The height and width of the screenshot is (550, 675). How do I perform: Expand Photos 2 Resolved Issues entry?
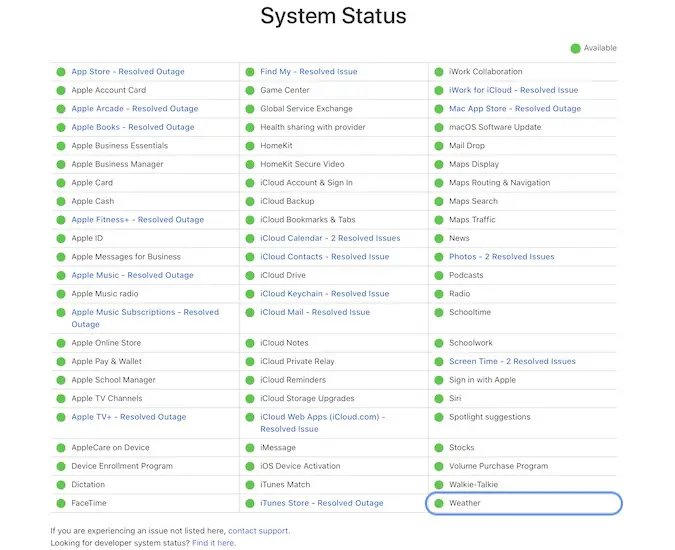click(x=501, y=257)
